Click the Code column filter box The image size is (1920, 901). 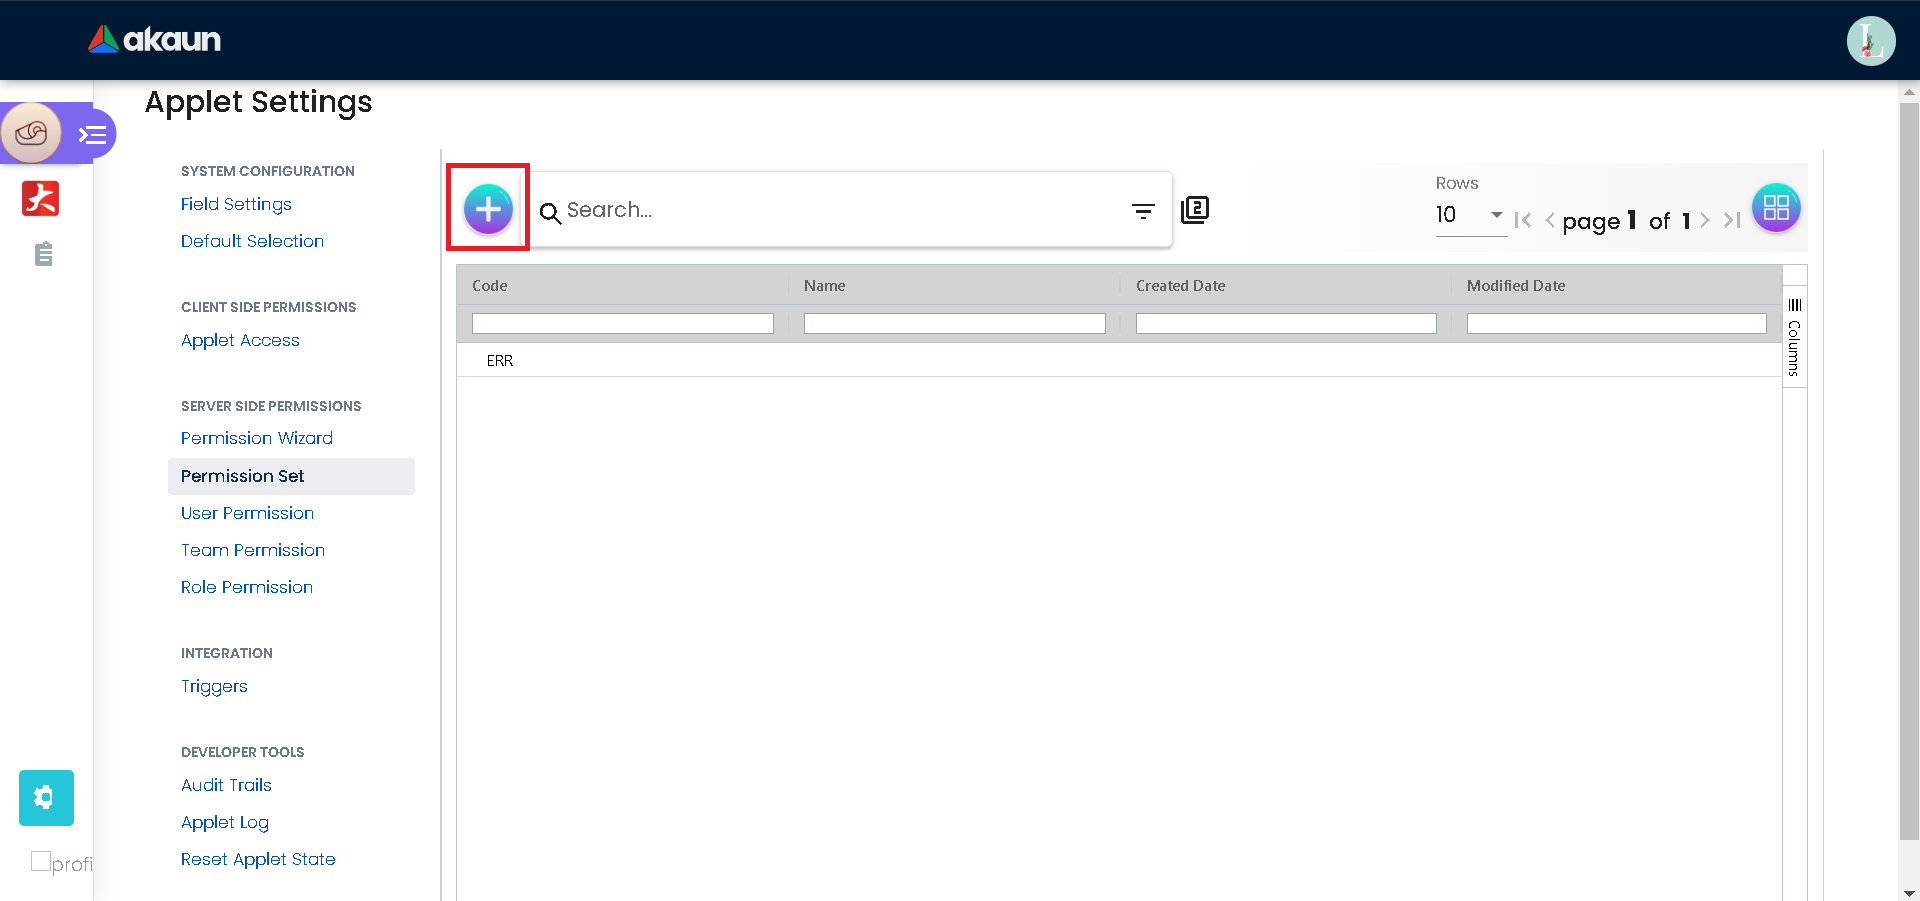[x=623, y=324]
